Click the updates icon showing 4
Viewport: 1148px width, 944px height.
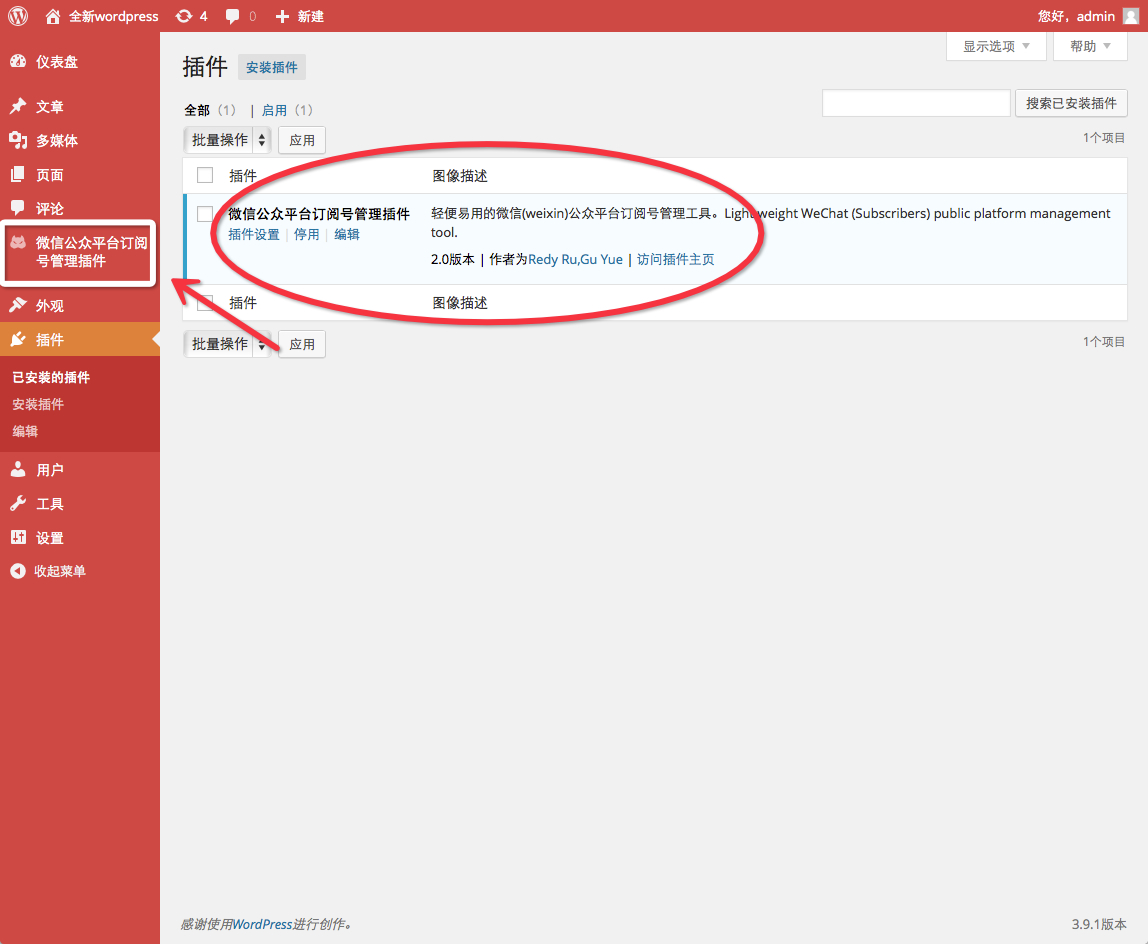point(184,16)
